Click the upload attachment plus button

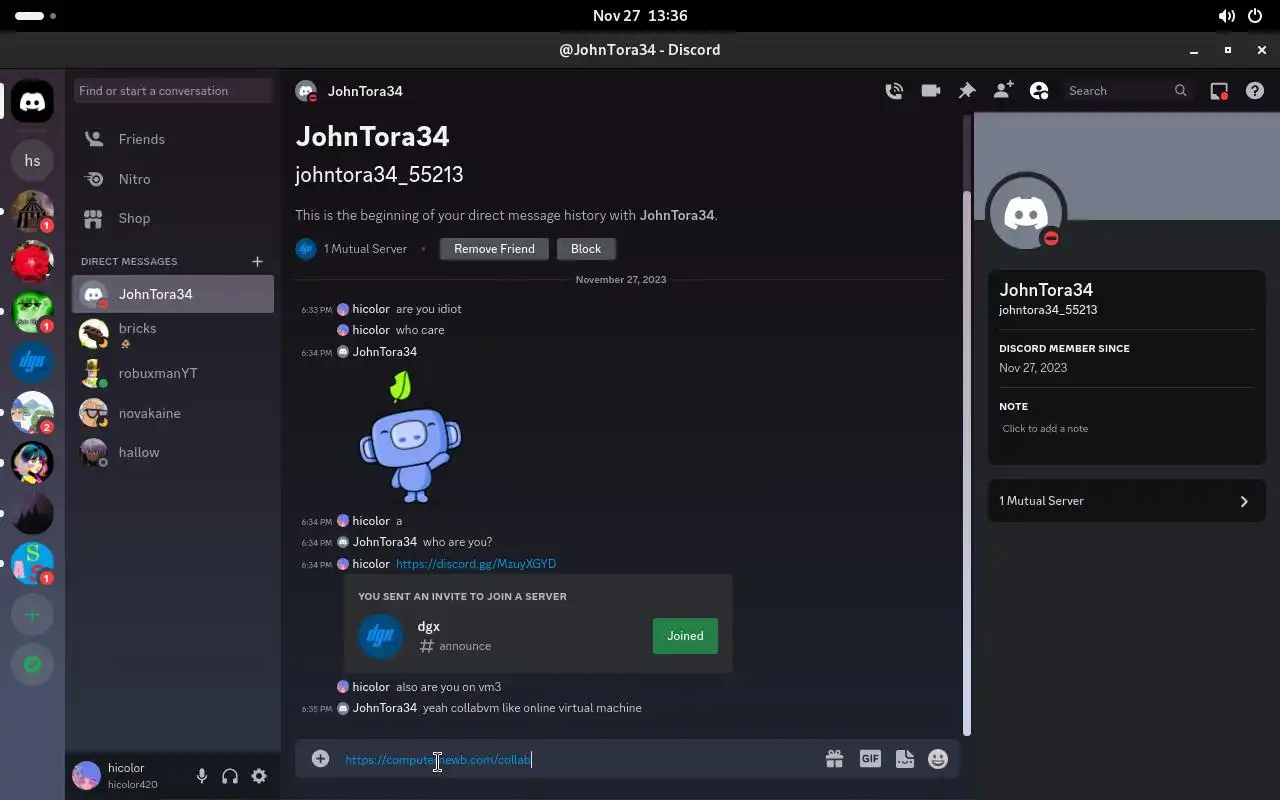coord(320,759)
